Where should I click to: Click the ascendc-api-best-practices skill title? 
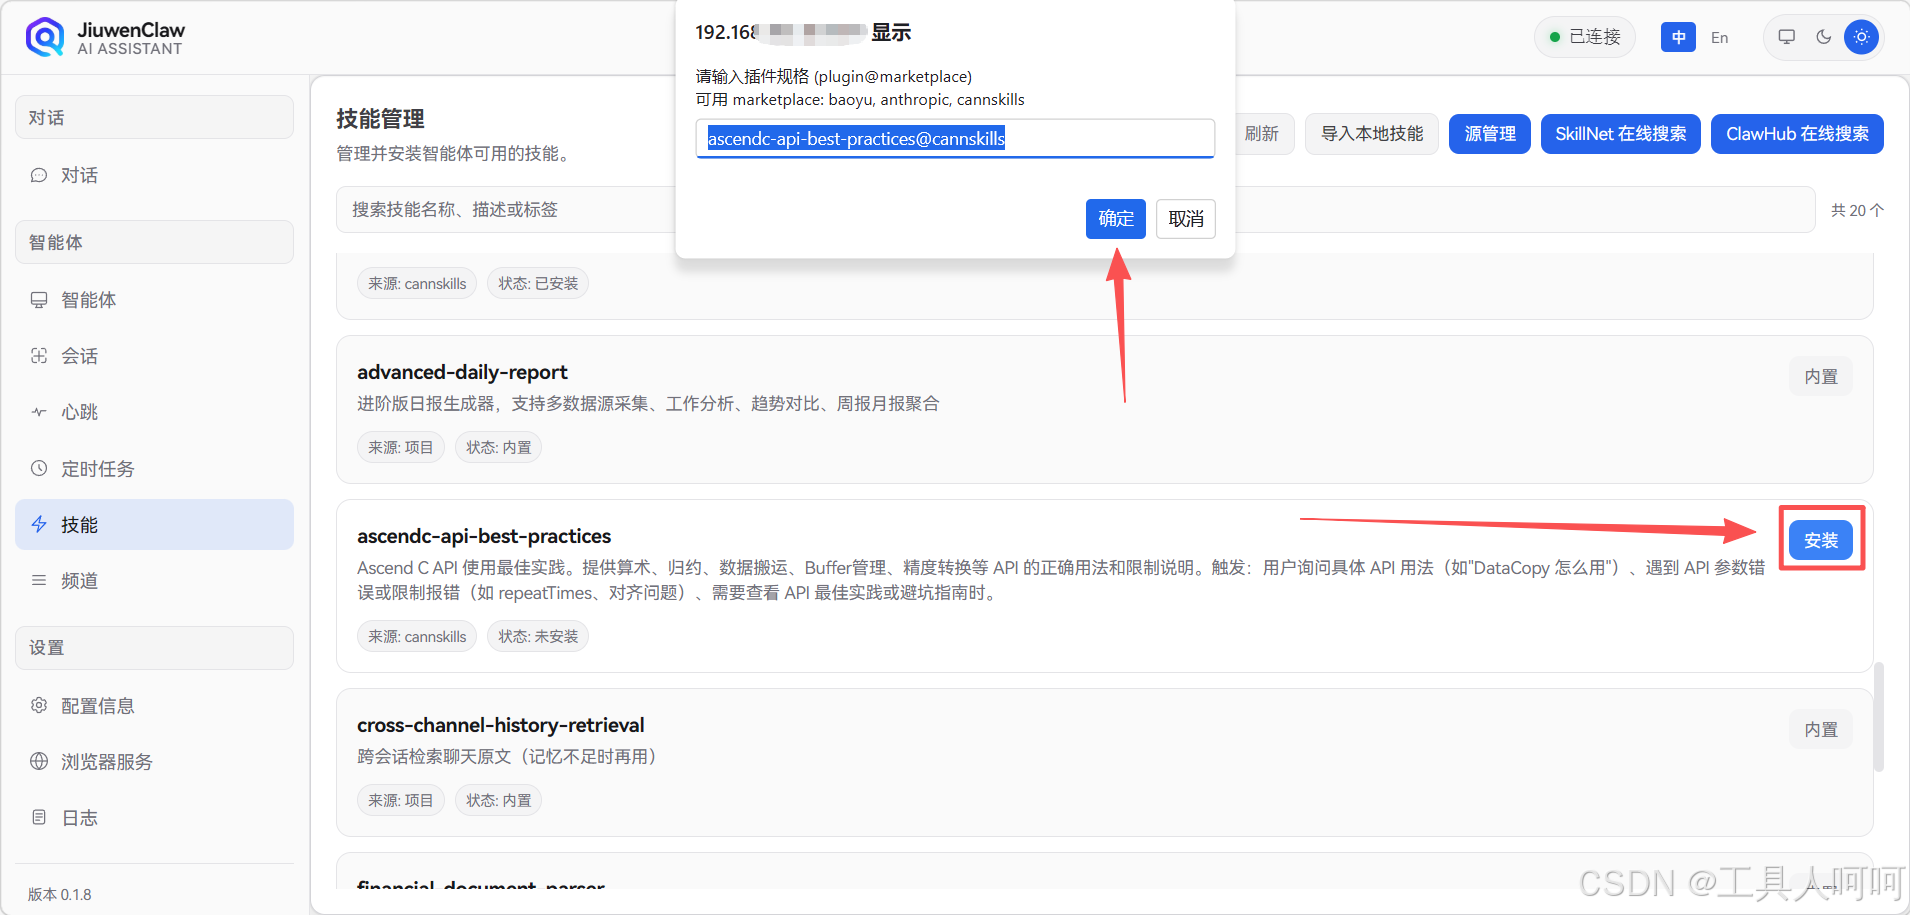pos(484,536)
